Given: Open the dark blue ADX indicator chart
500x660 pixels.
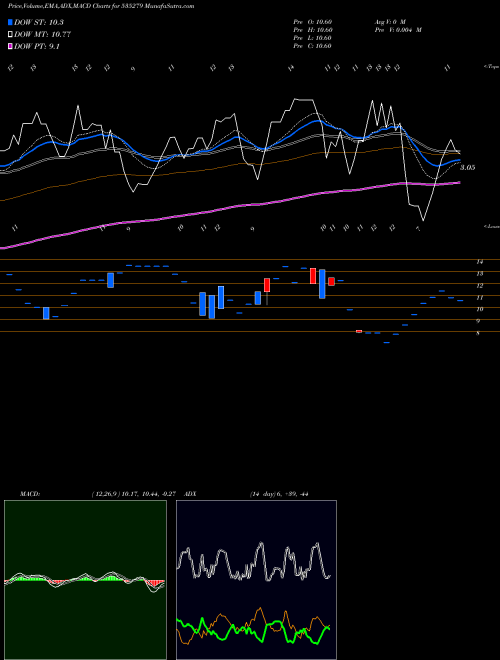Looking at the screenshot, I should [x=256, y=580].
